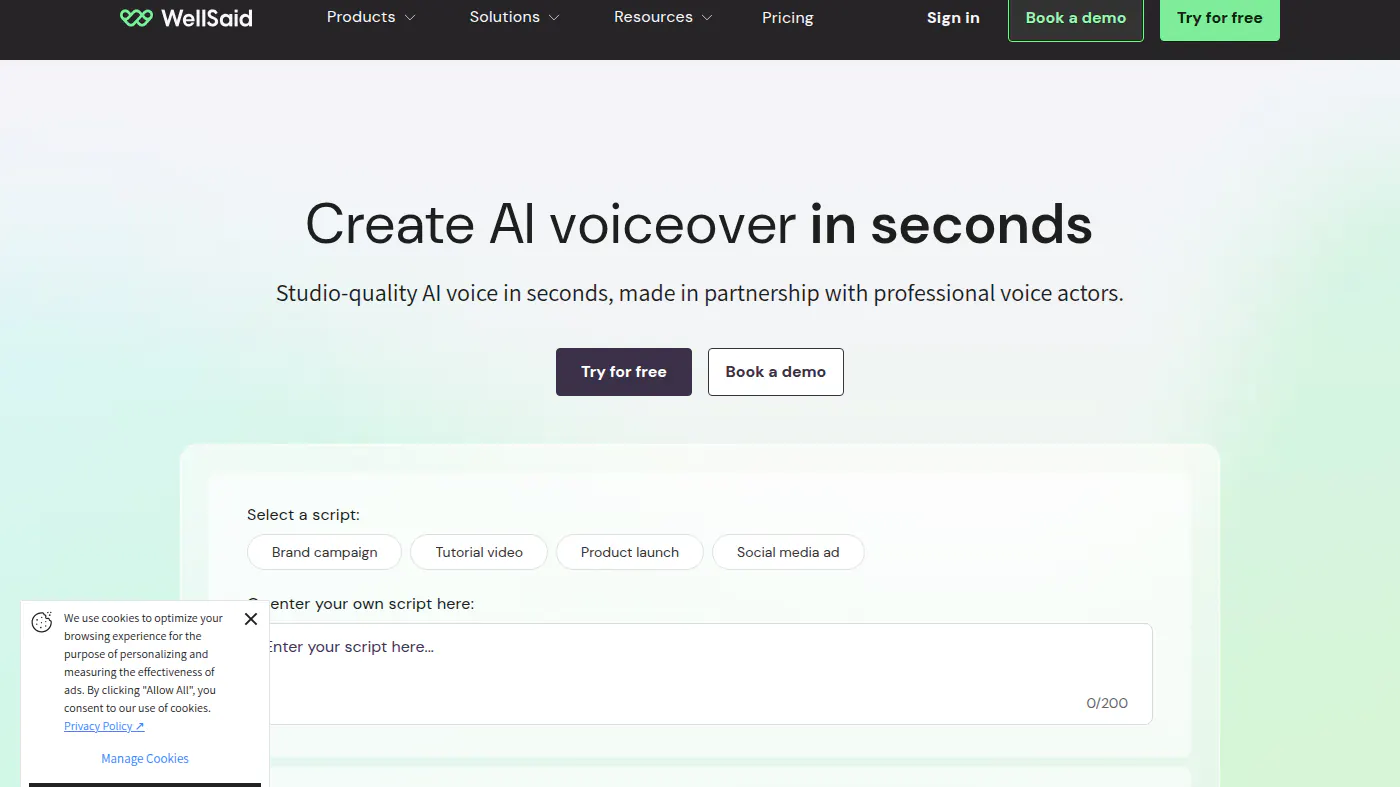This screenshot has width=1400, height=787.
Task: Open the Privacy Policy link
Action: point(98,727)
